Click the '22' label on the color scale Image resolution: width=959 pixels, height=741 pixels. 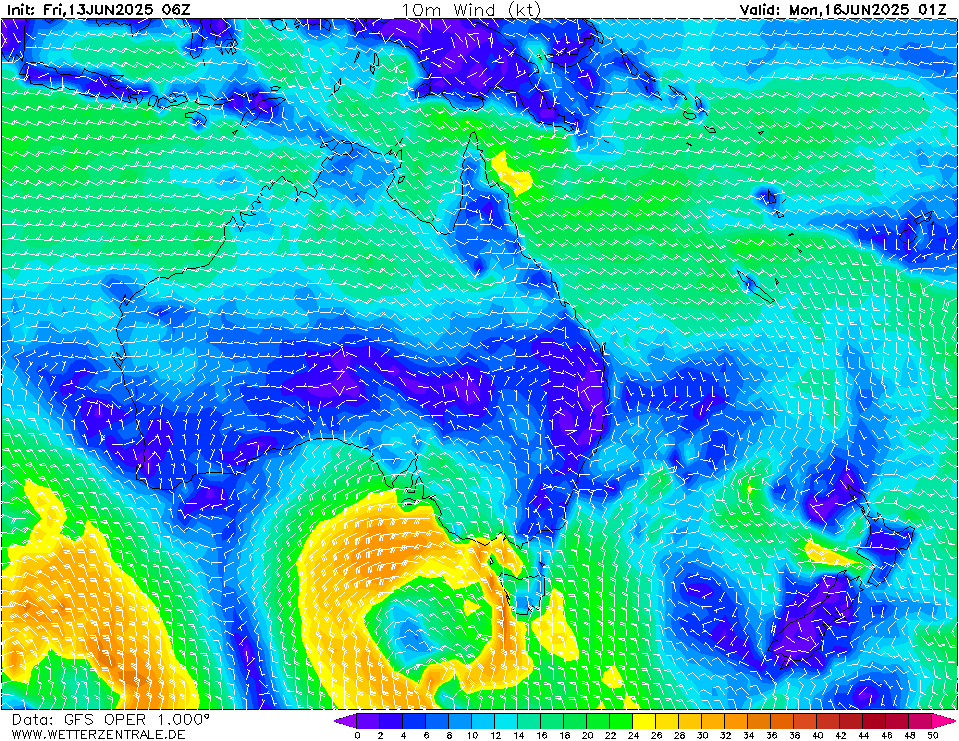click(x=610, y=735)
